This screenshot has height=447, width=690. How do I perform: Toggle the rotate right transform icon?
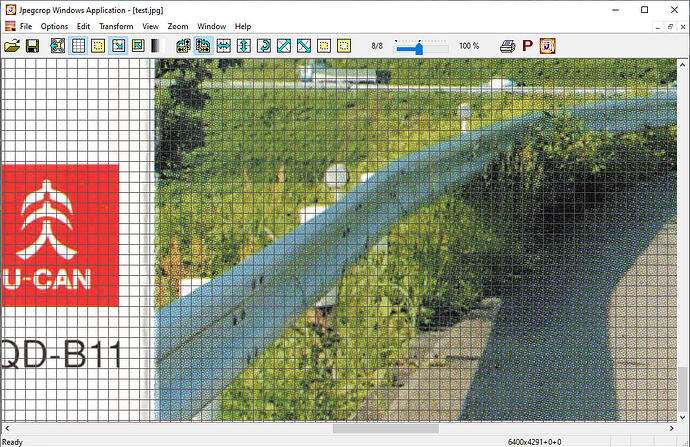coord(203,46)
